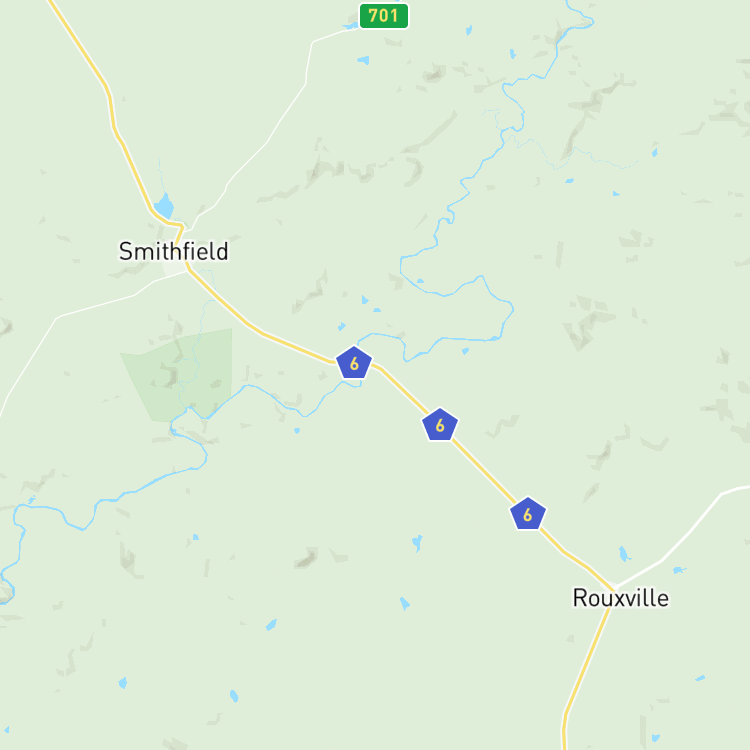Select the small pond beside the 701 shield
Viewport: 750px width, 750px height.
click(351, 26)
